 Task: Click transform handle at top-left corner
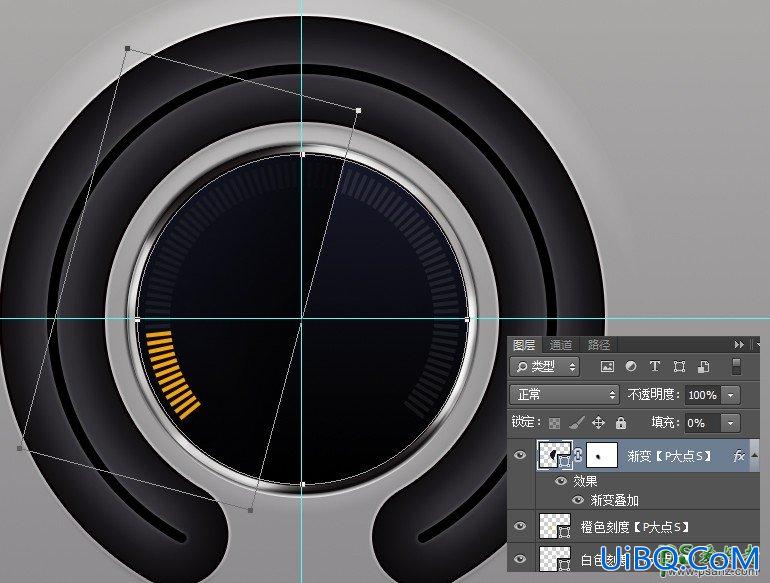[128, 48]
